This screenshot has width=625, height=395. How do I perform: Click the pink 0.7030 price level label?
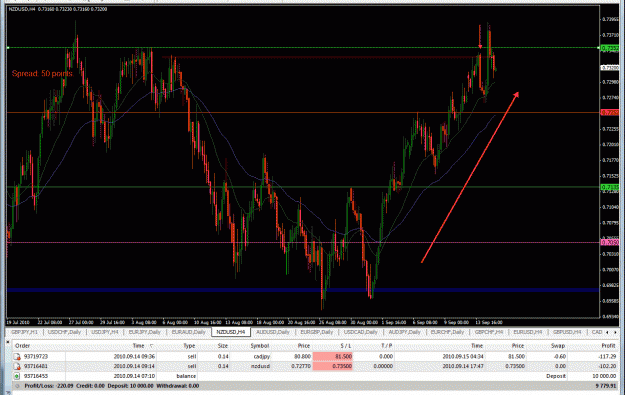(610, 242)
